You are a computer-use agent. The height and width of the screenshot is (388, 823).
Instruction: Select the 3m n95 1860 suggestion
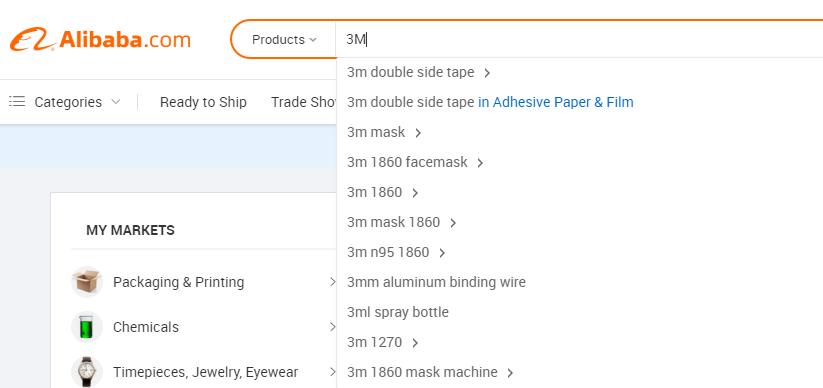(x=388, y=253)
